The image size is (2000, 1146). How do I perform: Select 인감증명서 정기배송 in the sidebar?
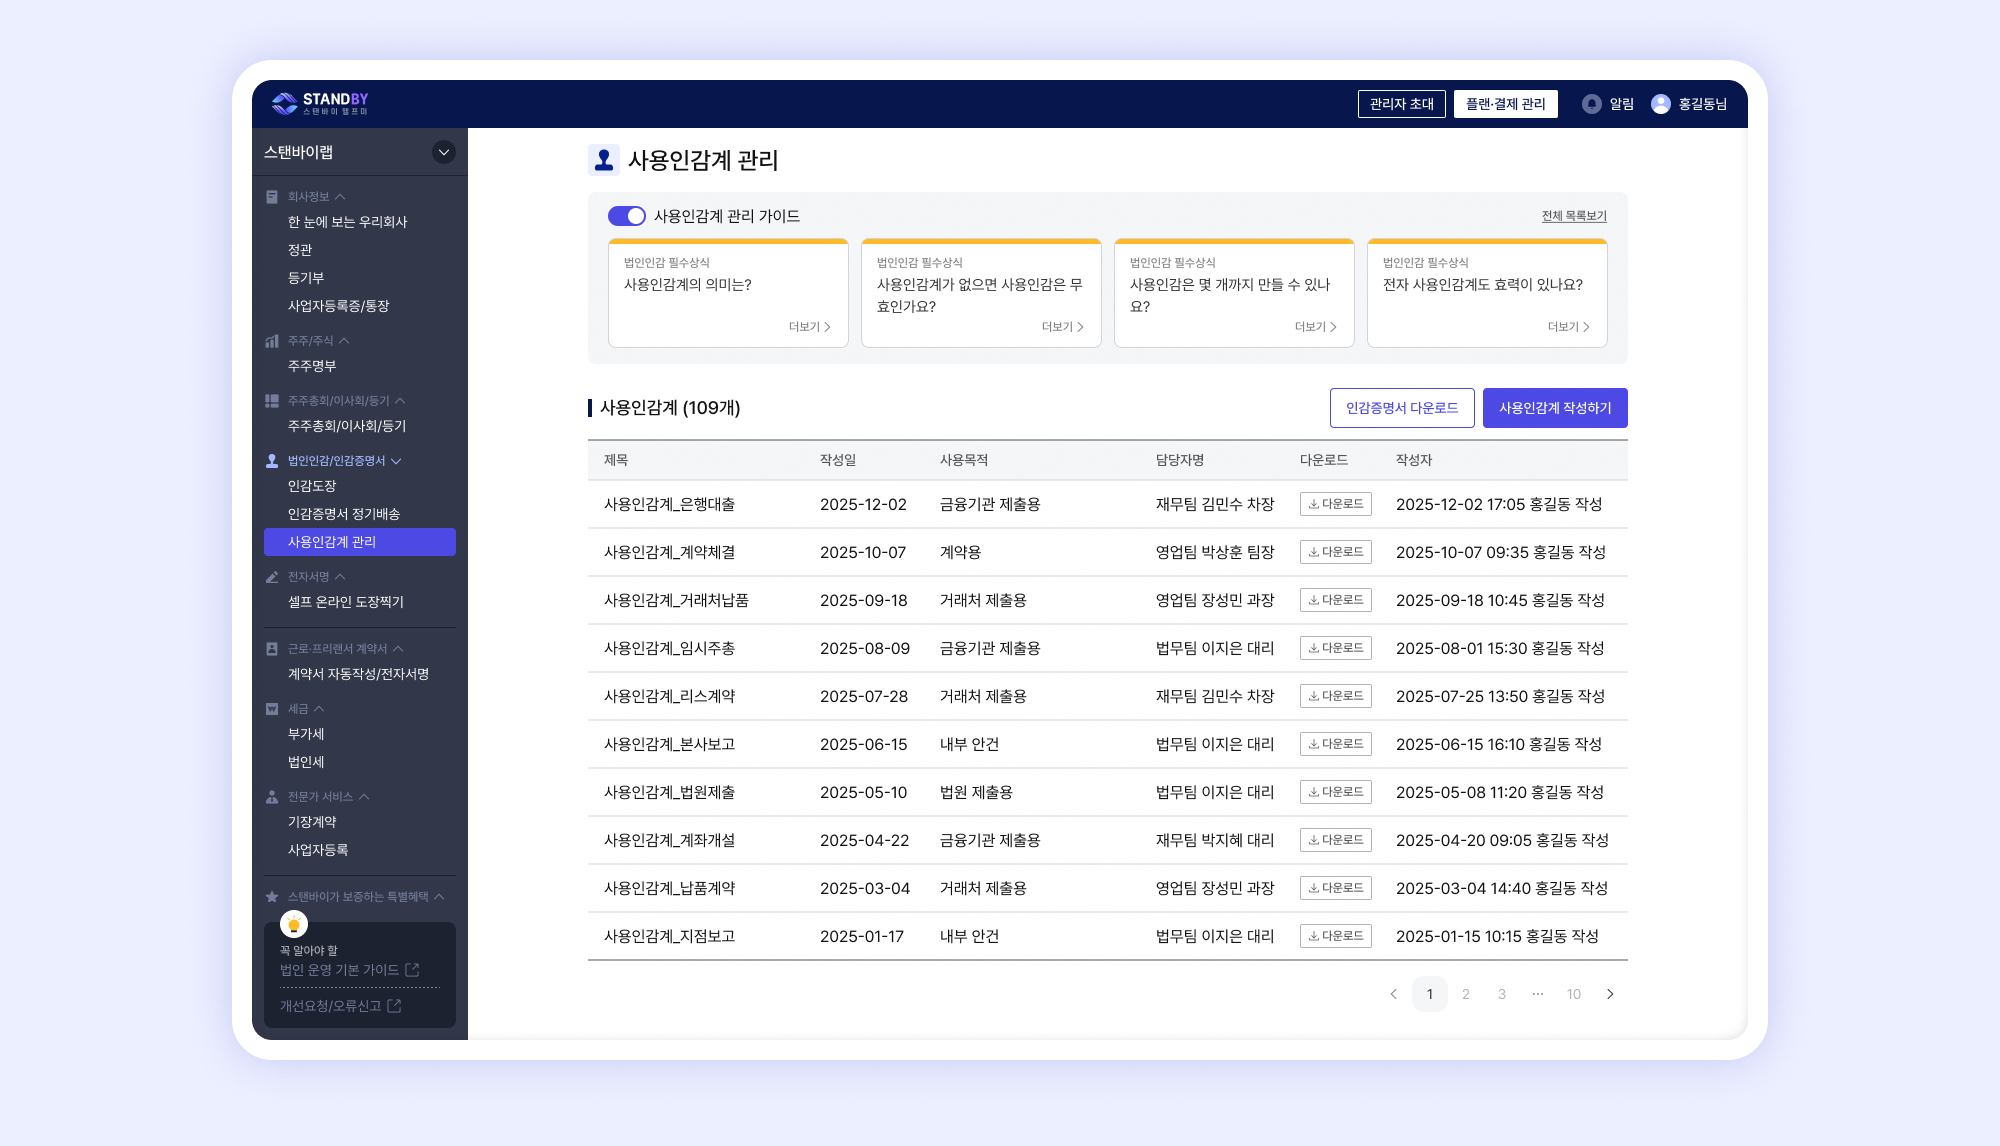click(x=344, y=514)
